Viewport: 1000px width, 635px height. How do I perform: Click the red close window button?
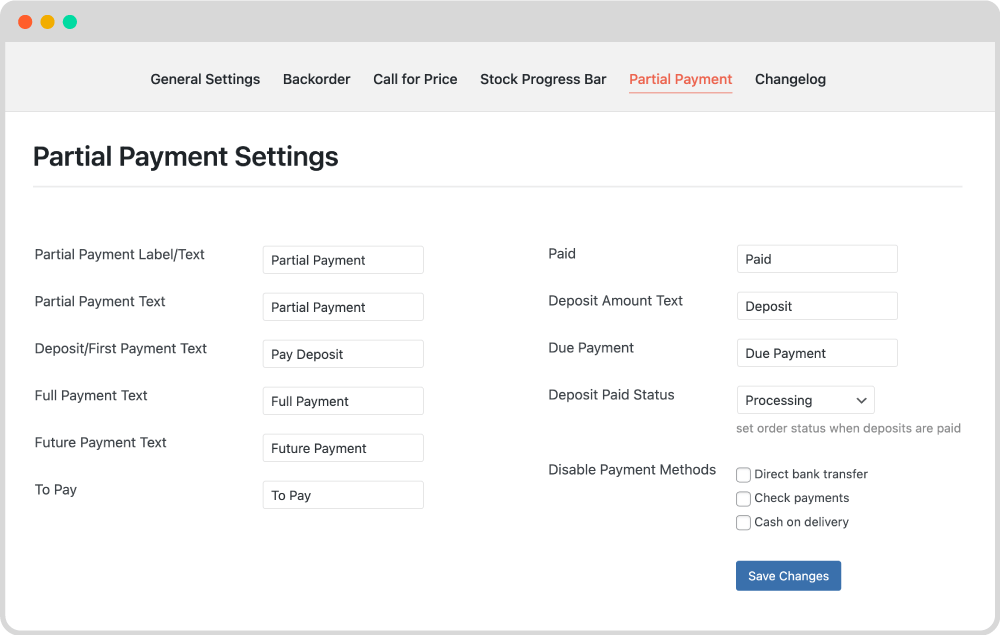click(26, 22)
